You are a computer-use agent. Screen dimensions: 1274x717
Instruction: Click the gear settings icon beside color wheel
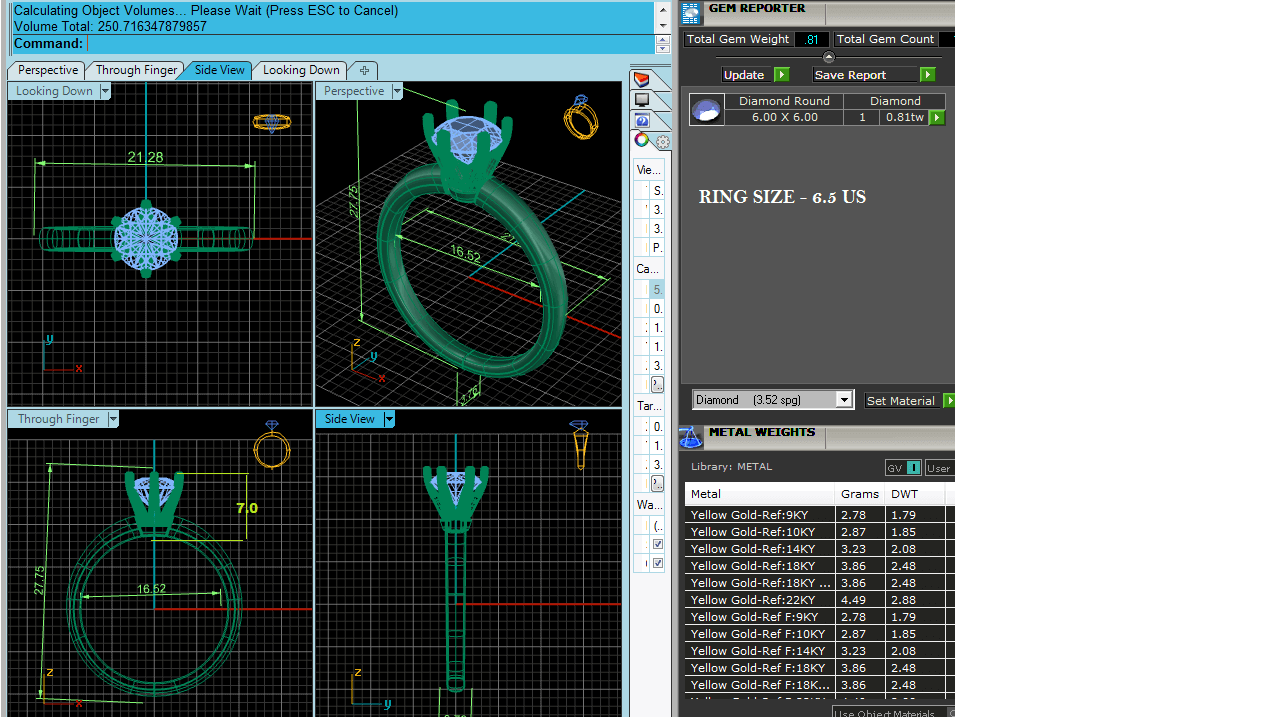662,142
